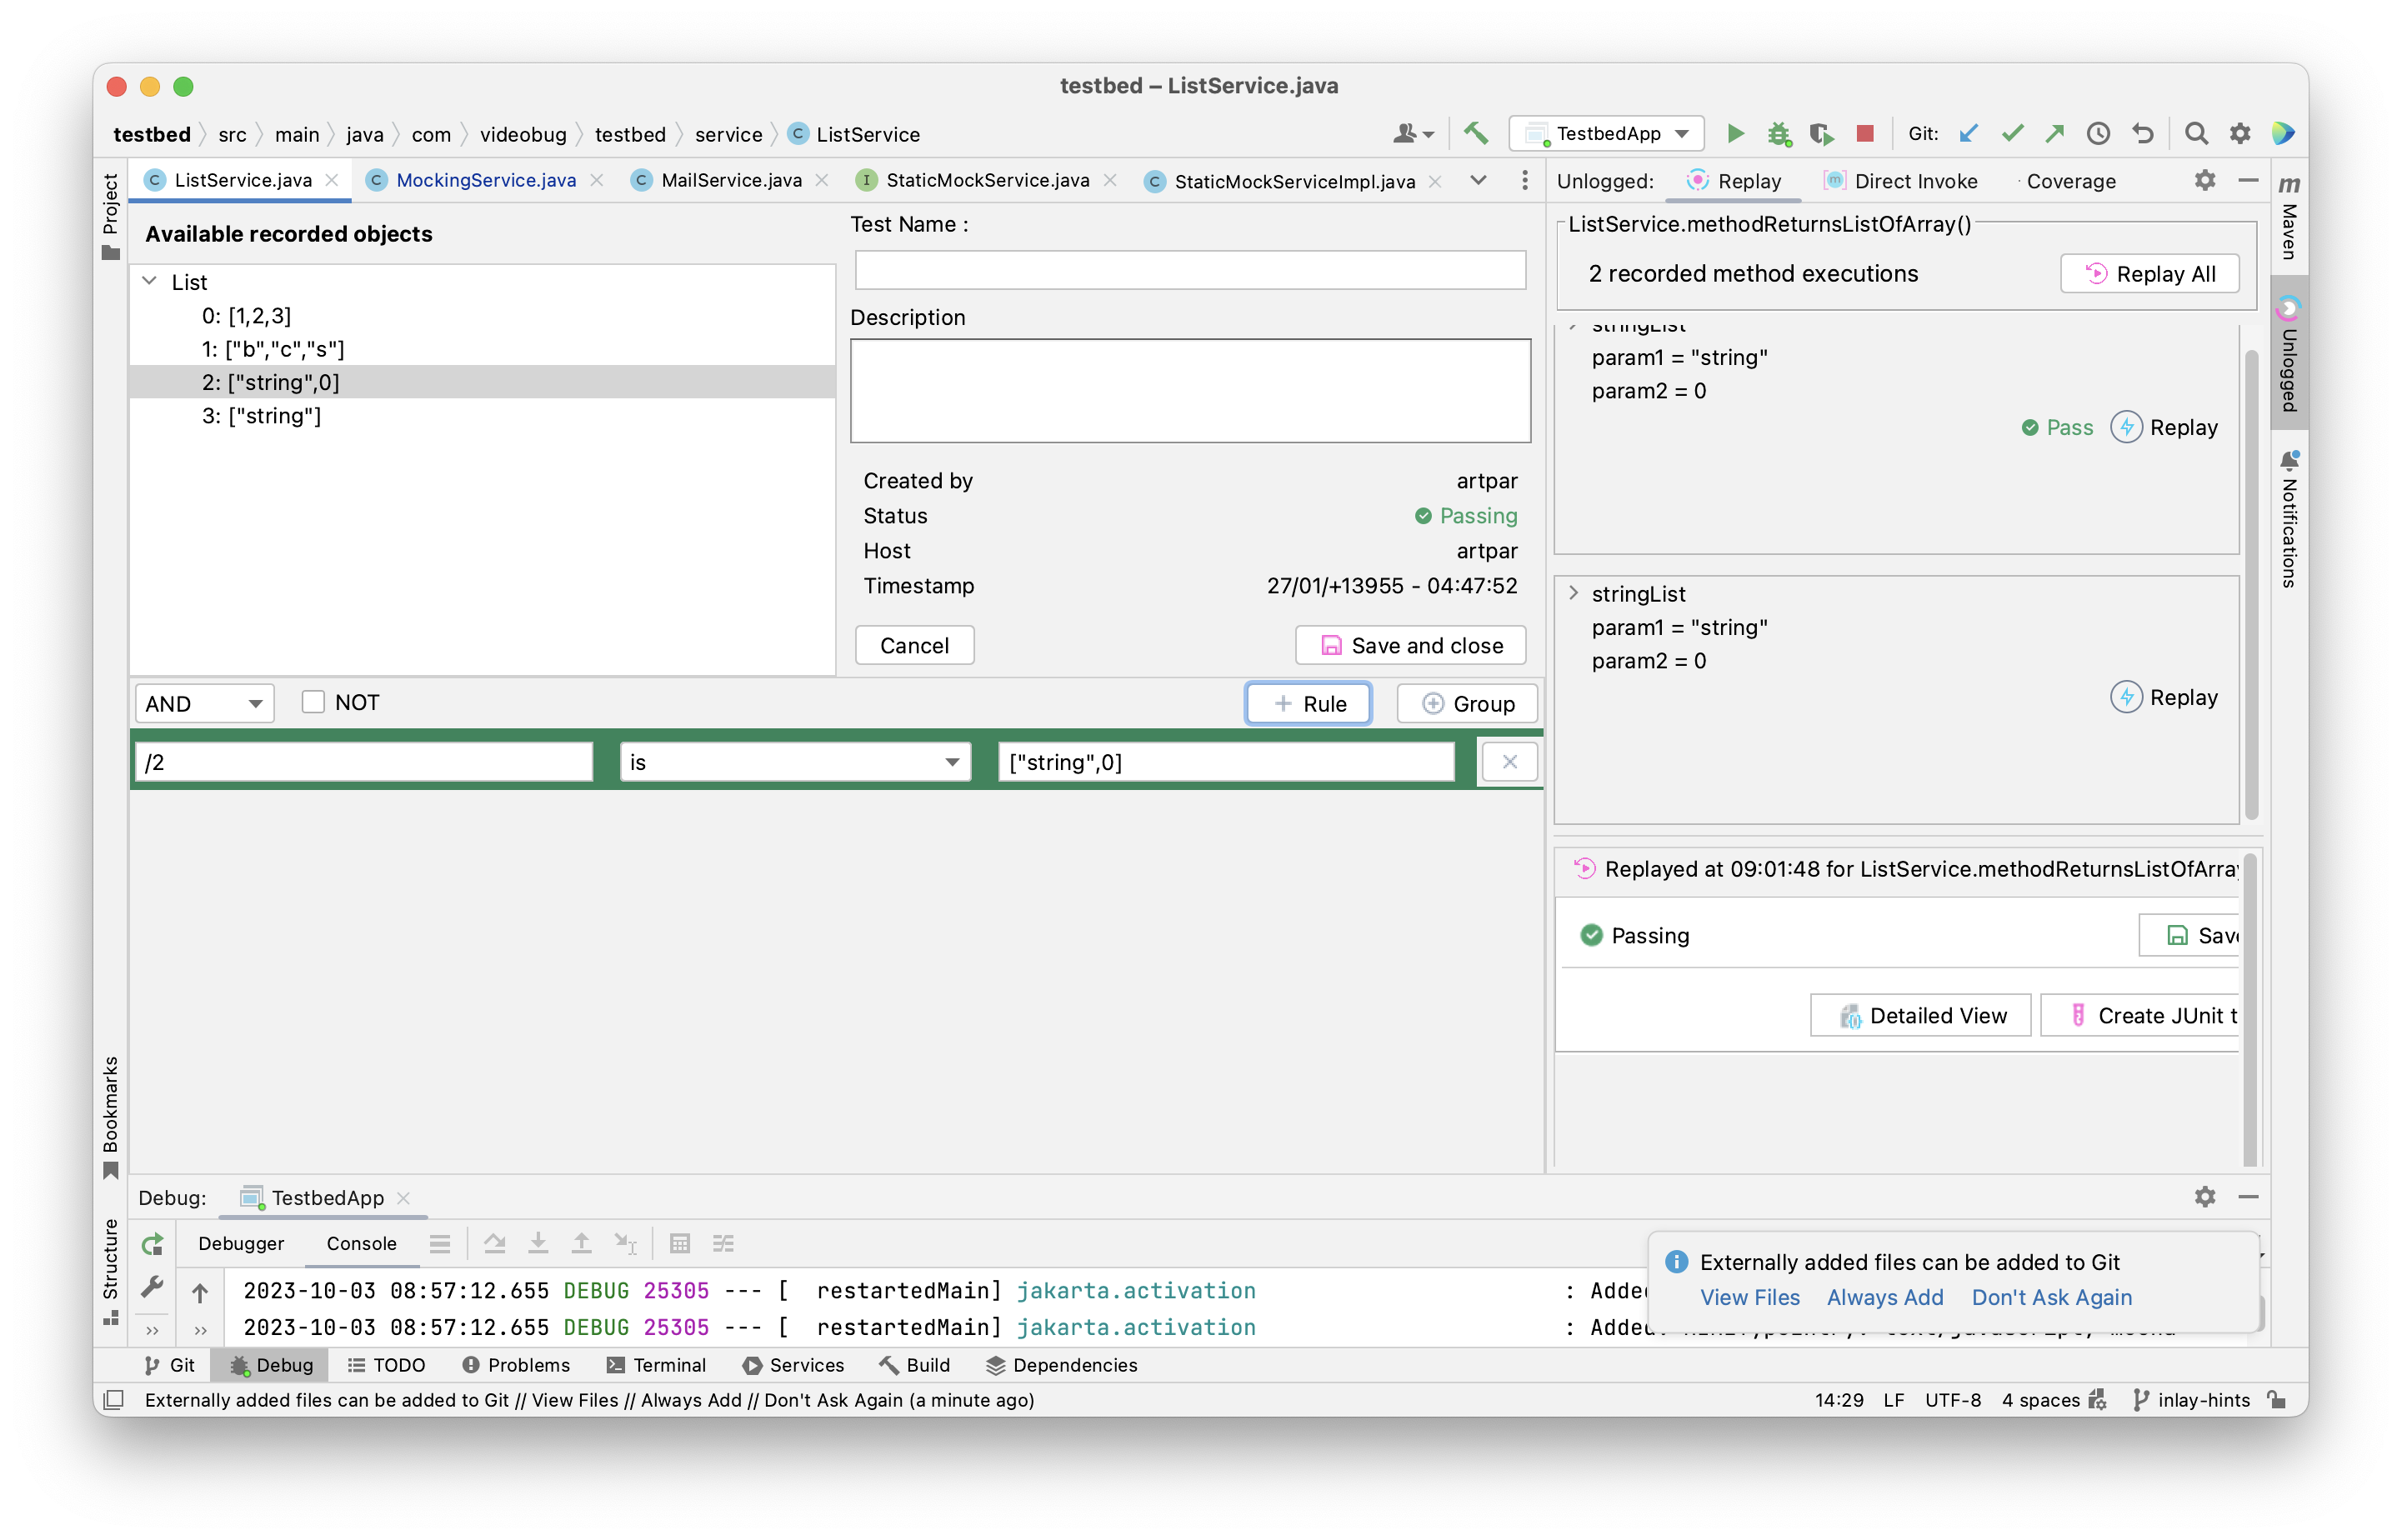The width and height of the screenshot is (2402, 1540).
Task: Toggle the NOT checkbox
Action: [313, 702]
